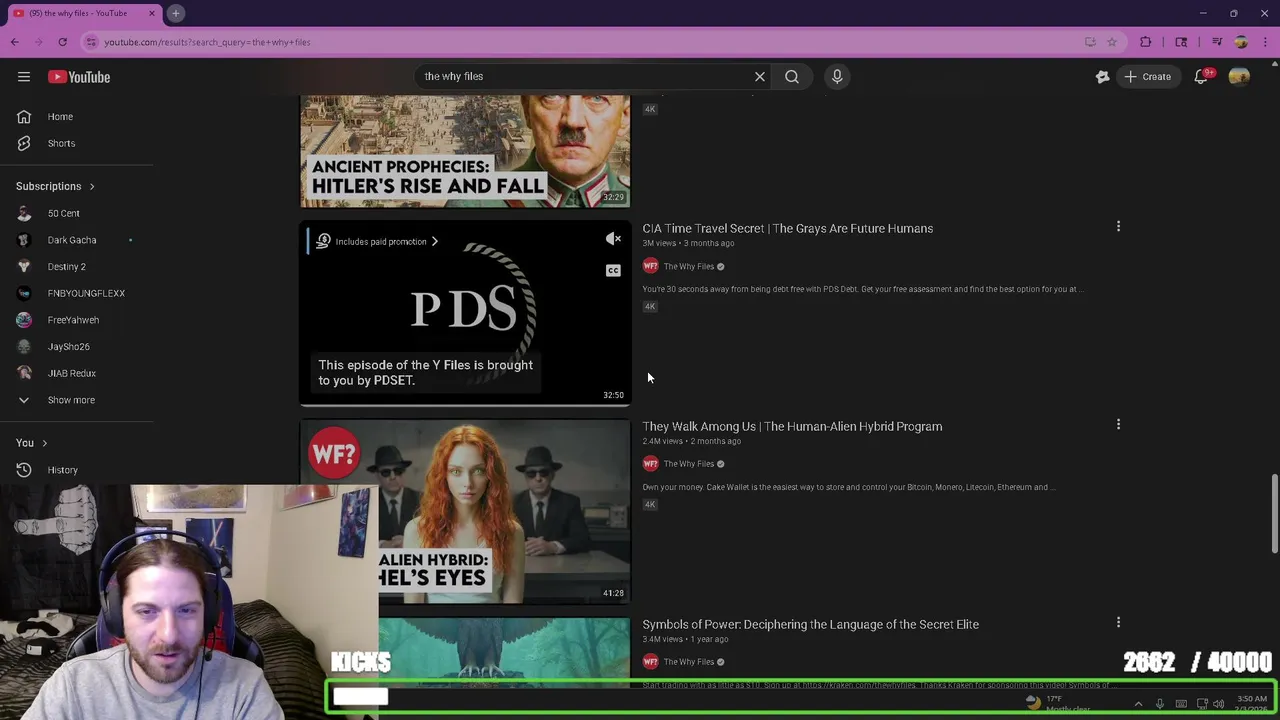Screen dimensions: 1280x720
Task: Click the taskbar microphone tray icon
Action: pyautogui.click(x=1160, y=704)
